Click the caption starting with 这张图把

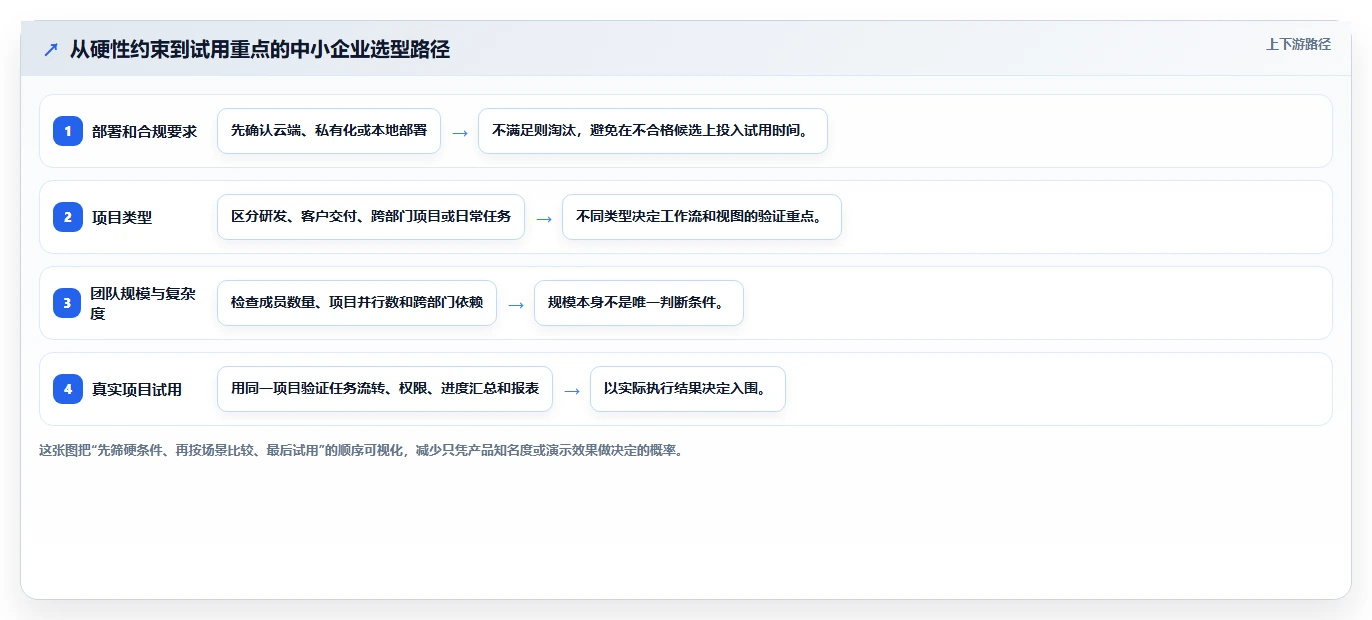pyautogui.click(x=361, y=450)
